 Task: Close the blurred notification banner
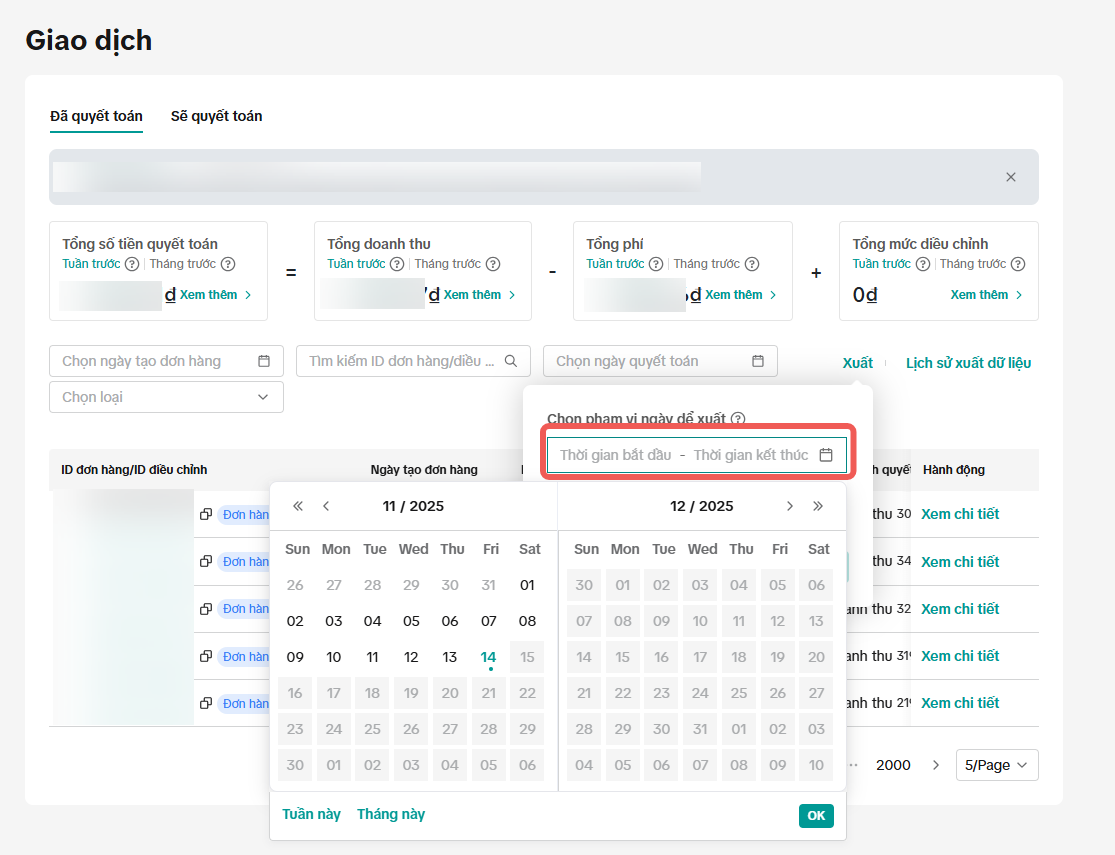pyautogui.click(x=1010, y=177)
